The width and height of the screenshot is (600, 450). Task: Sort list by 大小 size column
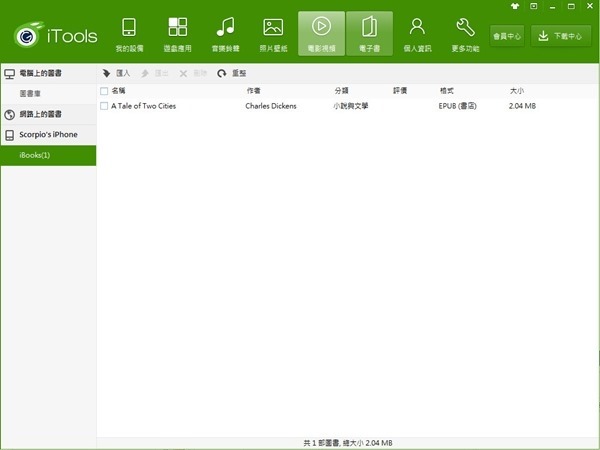click(x=517, y=91)
